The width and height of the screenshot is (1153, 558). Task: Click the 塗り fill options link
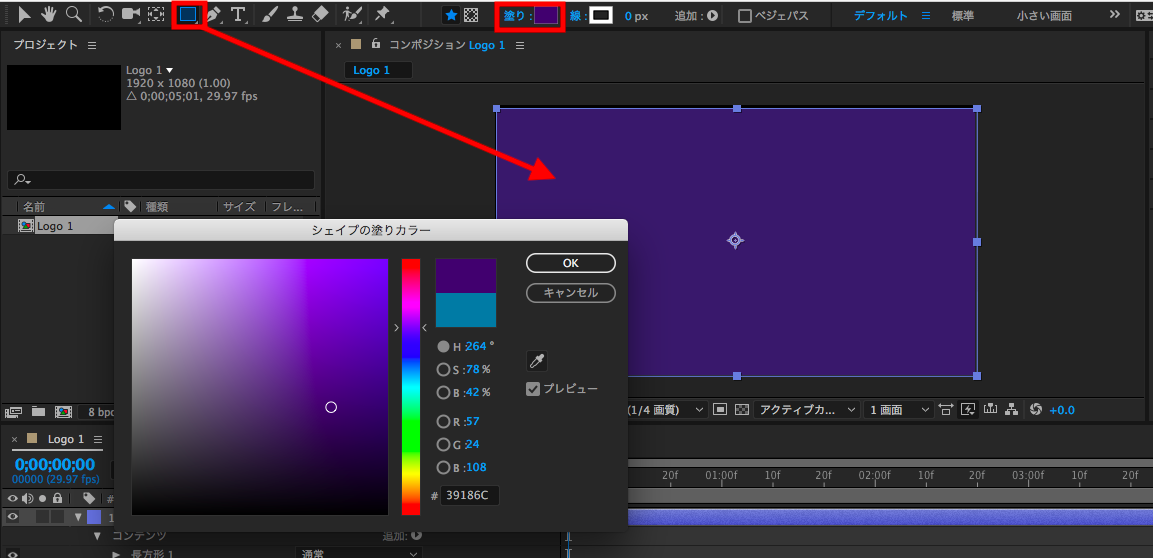pyautogui.click(x=516, y=15)
